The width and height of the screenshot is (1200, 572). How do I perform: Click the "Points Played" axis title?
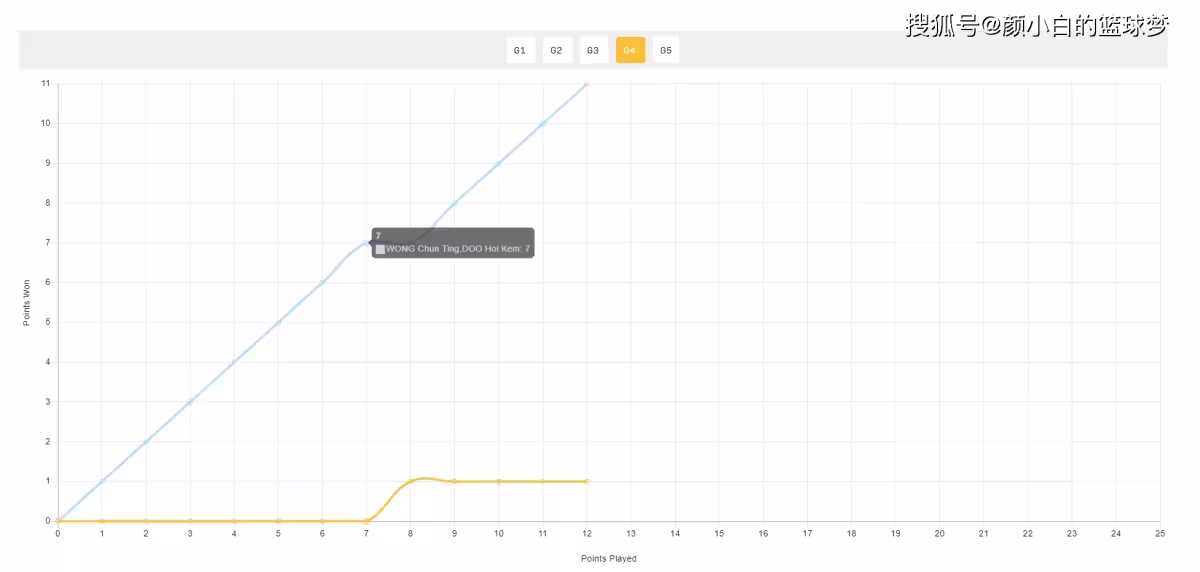(x=608, y=559)
